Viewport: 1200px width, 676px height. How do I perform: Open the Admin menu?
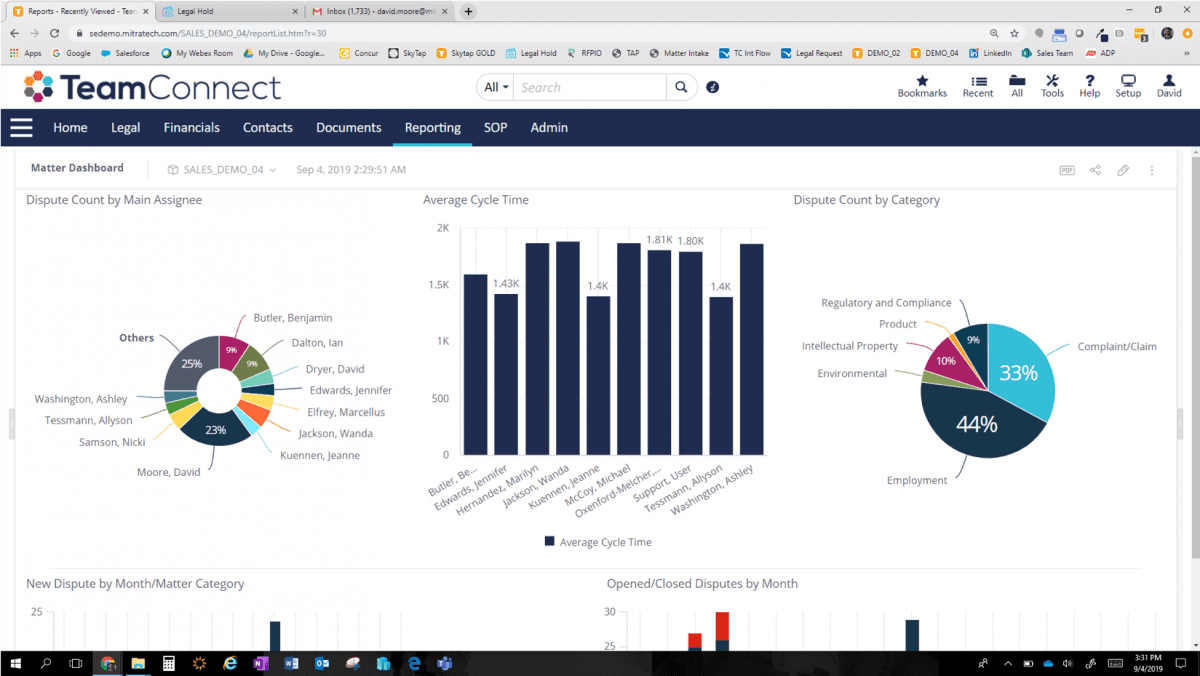[549, 128]
